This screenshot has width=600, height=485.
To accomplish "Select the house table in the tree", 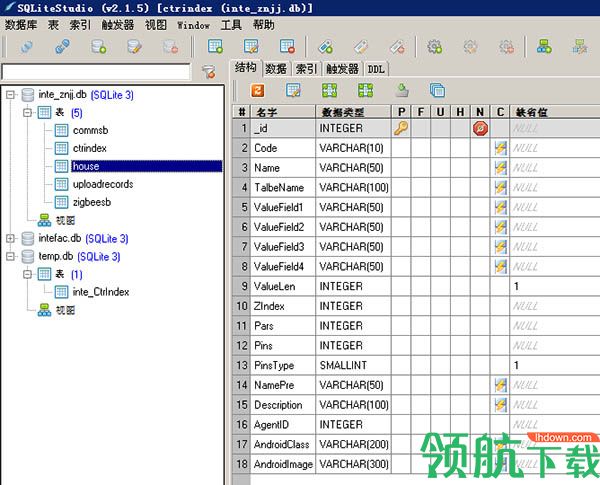I will pyautogui.click(x=147, y=166).
